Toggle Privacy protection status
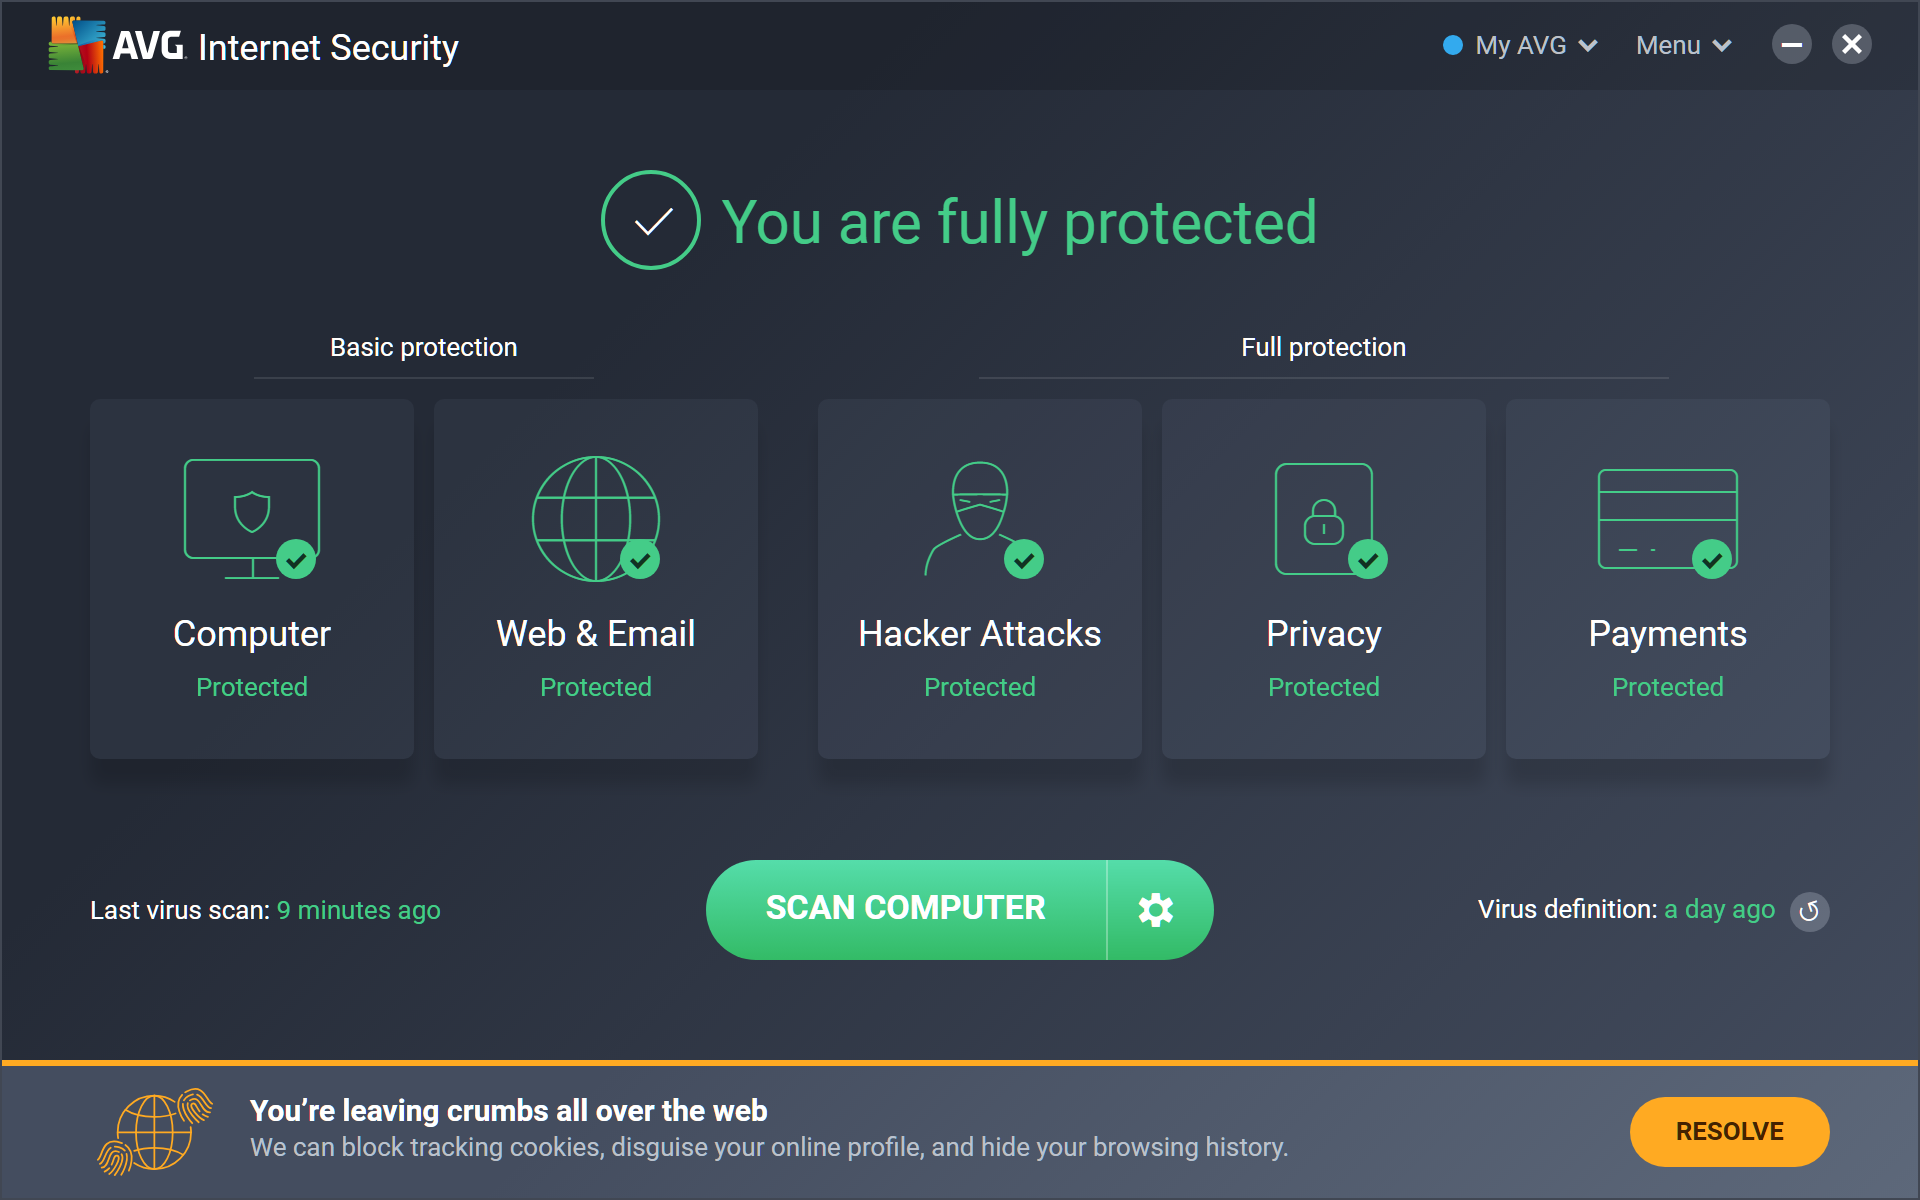 point(1367,559)
